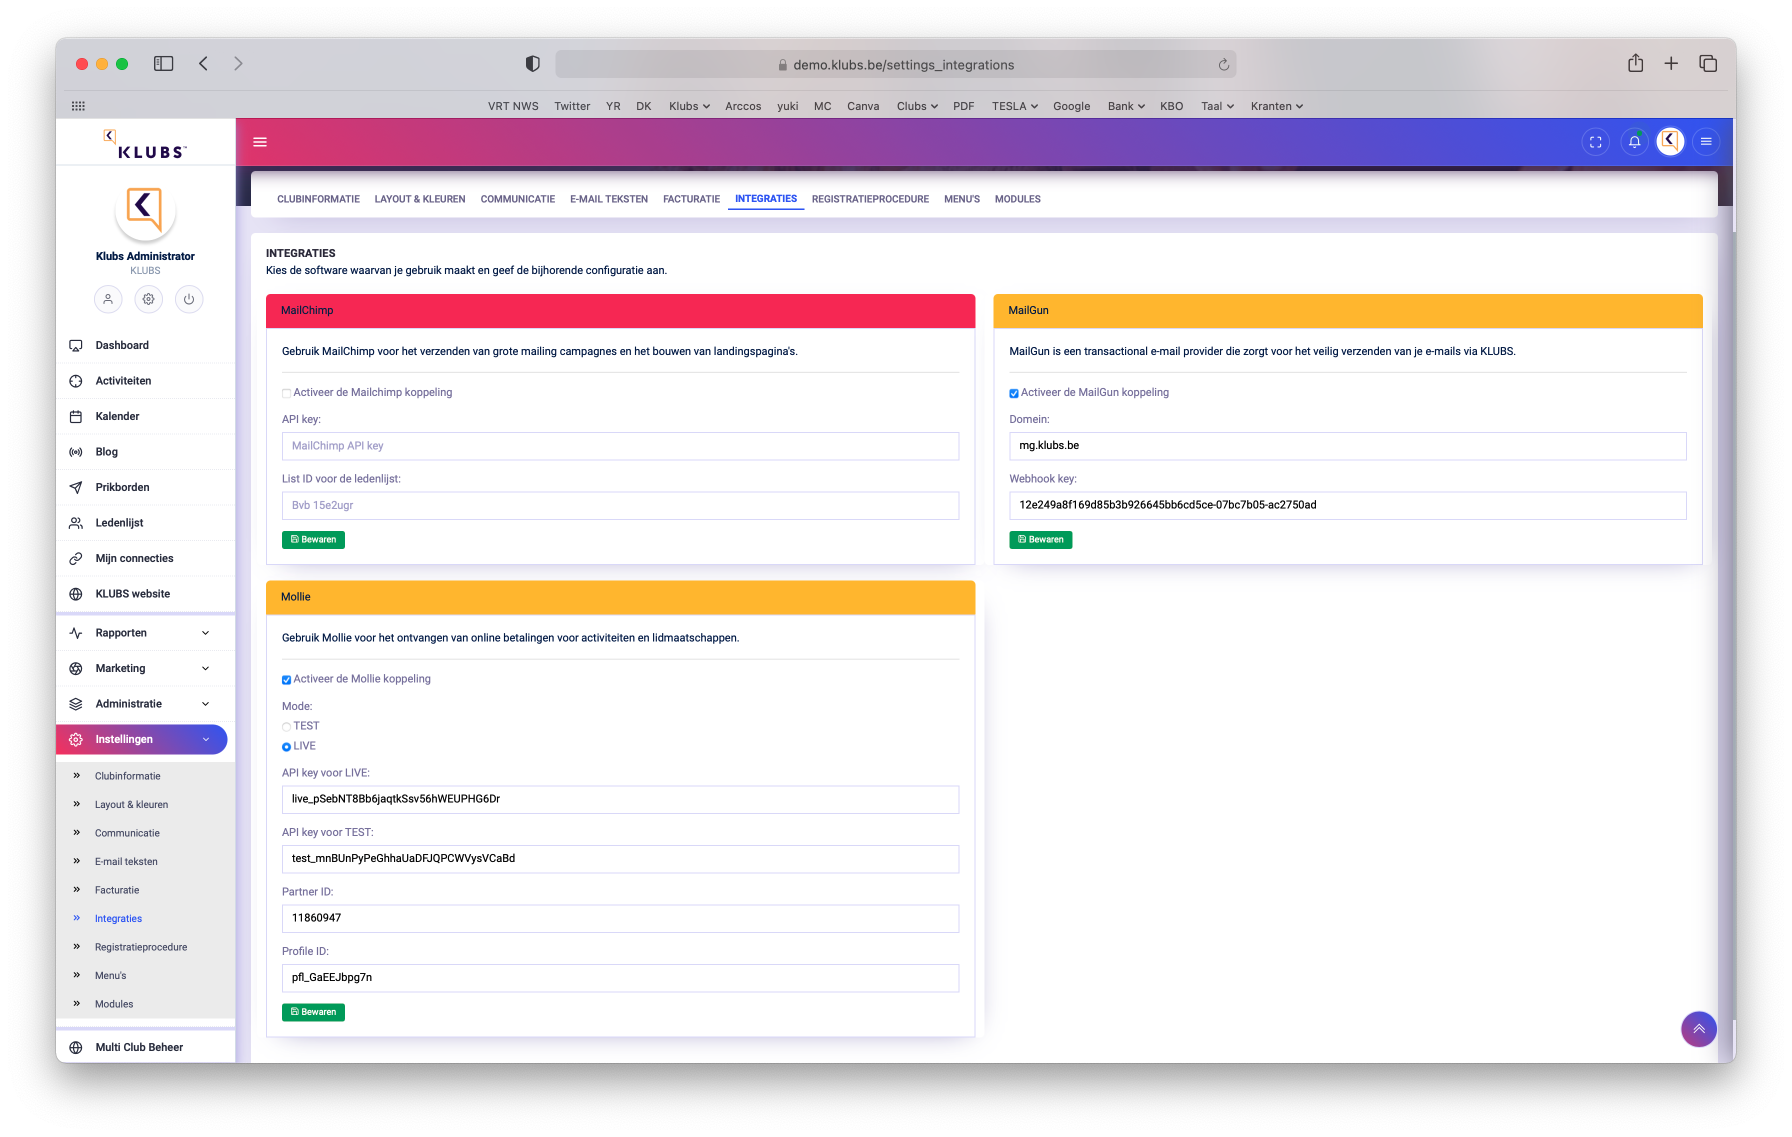Switch to the CLUBINFORMATIE tab
Screen dimensions: 1792x1137
[318, 199]
